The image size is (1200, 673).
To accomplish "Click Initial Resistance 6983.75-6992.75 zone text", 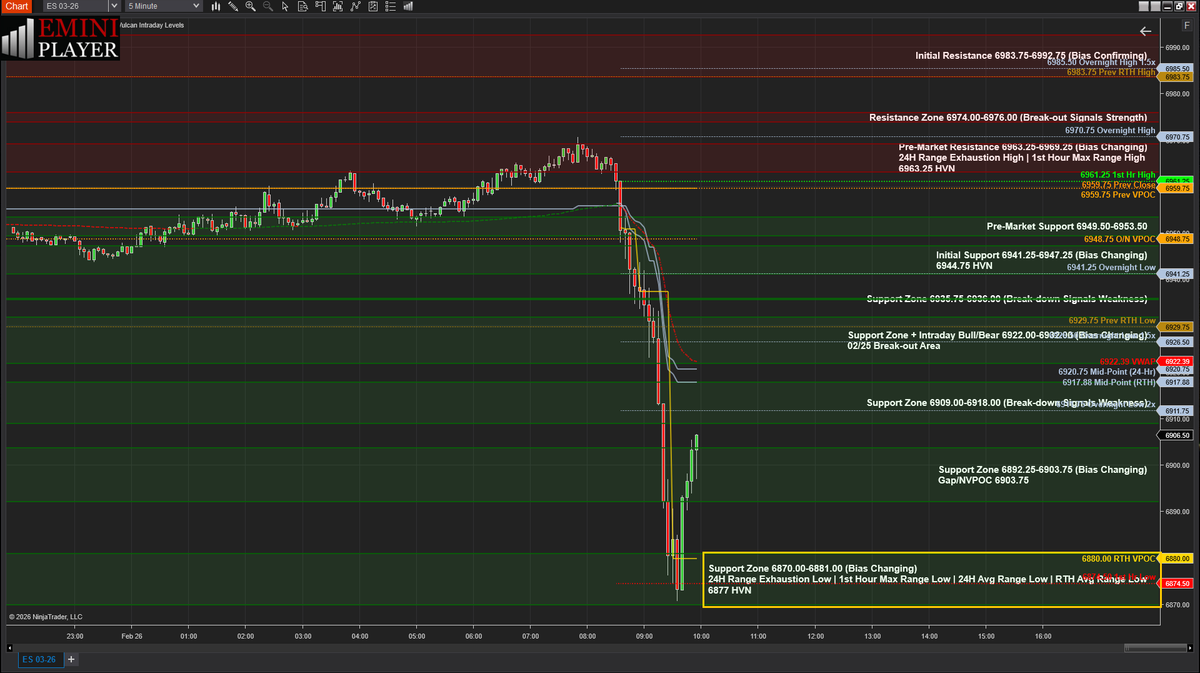I will pyautogui.click(x=1031, y=55).
